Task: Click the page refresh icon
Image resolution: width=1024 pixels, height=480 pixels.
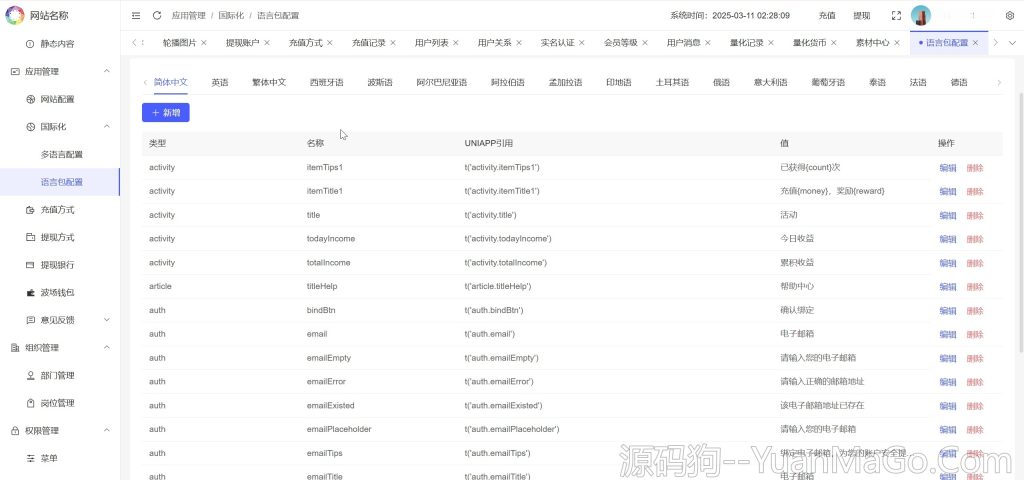Action: tap(157, 16)
